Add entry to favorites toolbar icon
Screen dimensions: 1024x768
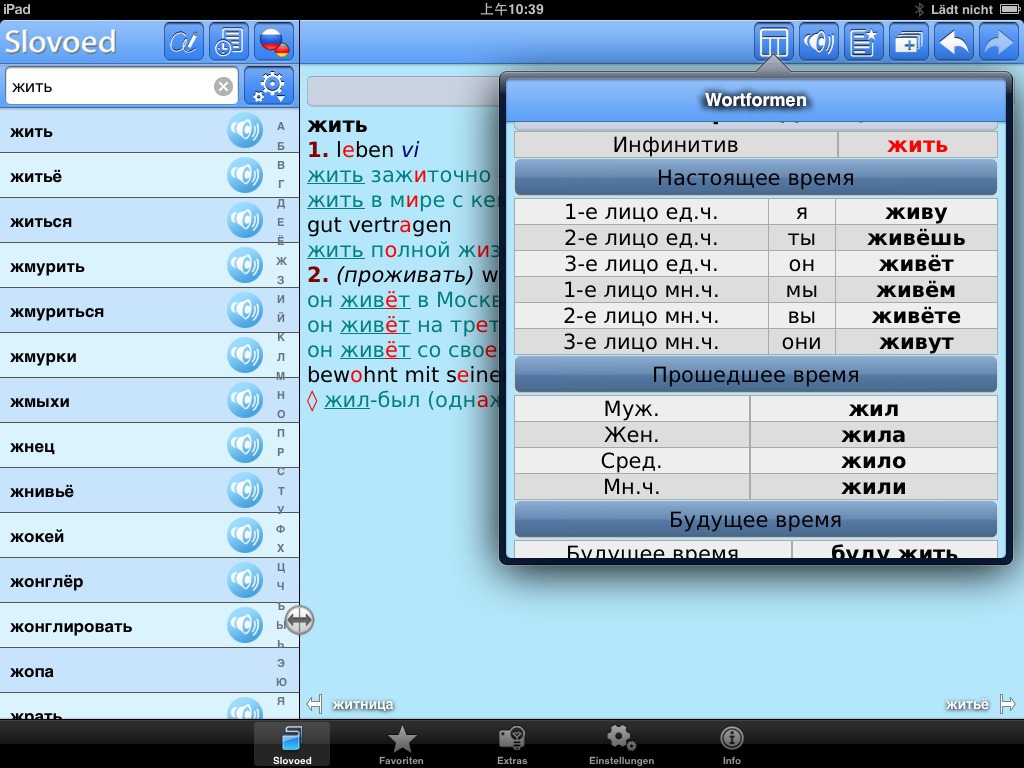pyautogui.click(x=863, y=42)
